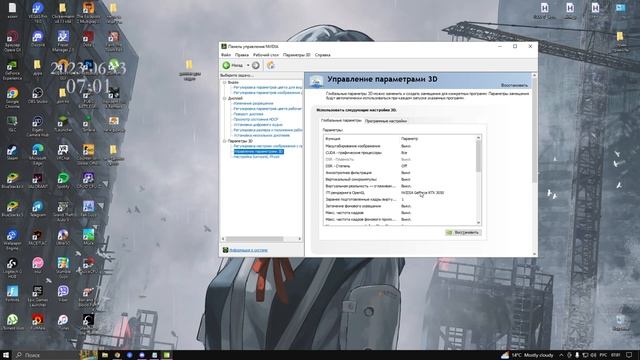640x360 pixels.
Task: Open iTunes desktop icon
Action: (63, 322)
